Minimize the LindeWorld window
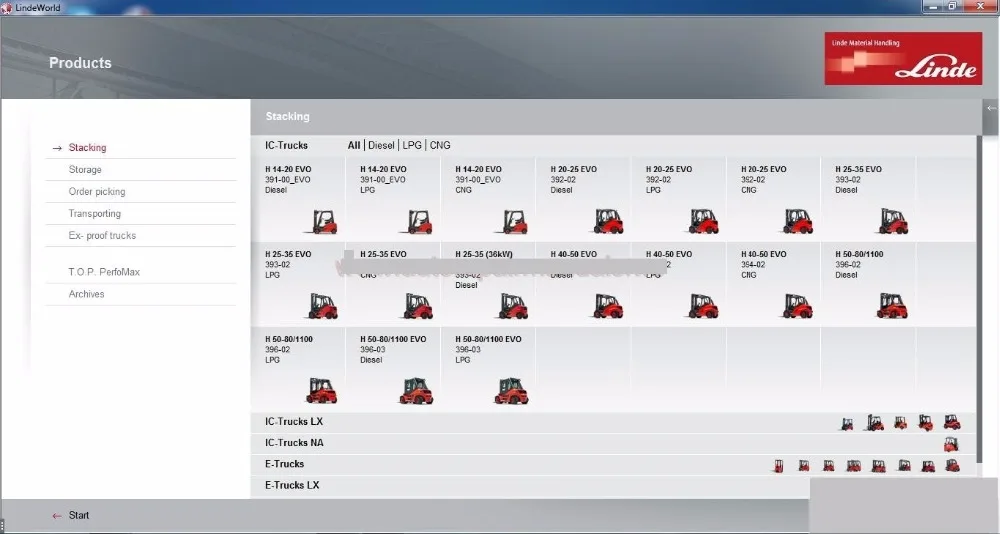 (x=933, y=6)
